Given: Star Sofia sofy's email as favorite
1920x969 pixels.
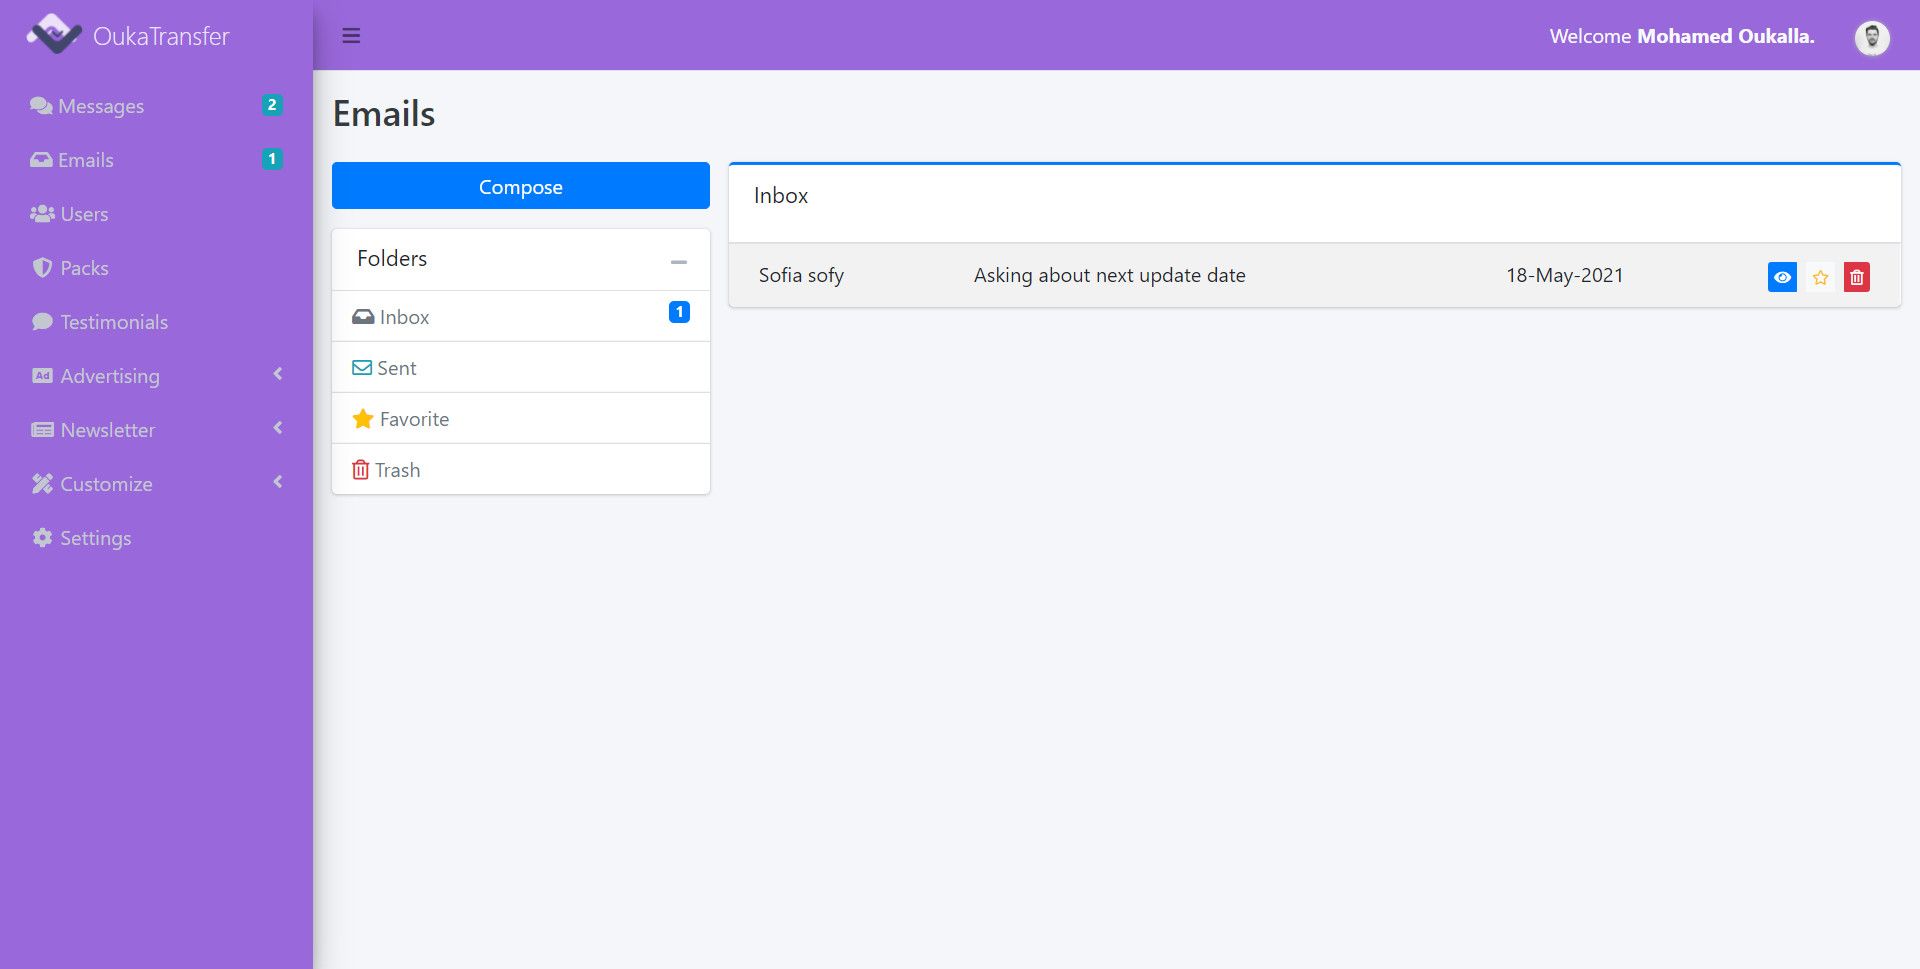Looking at the screenshot, I should point(1820,277).
